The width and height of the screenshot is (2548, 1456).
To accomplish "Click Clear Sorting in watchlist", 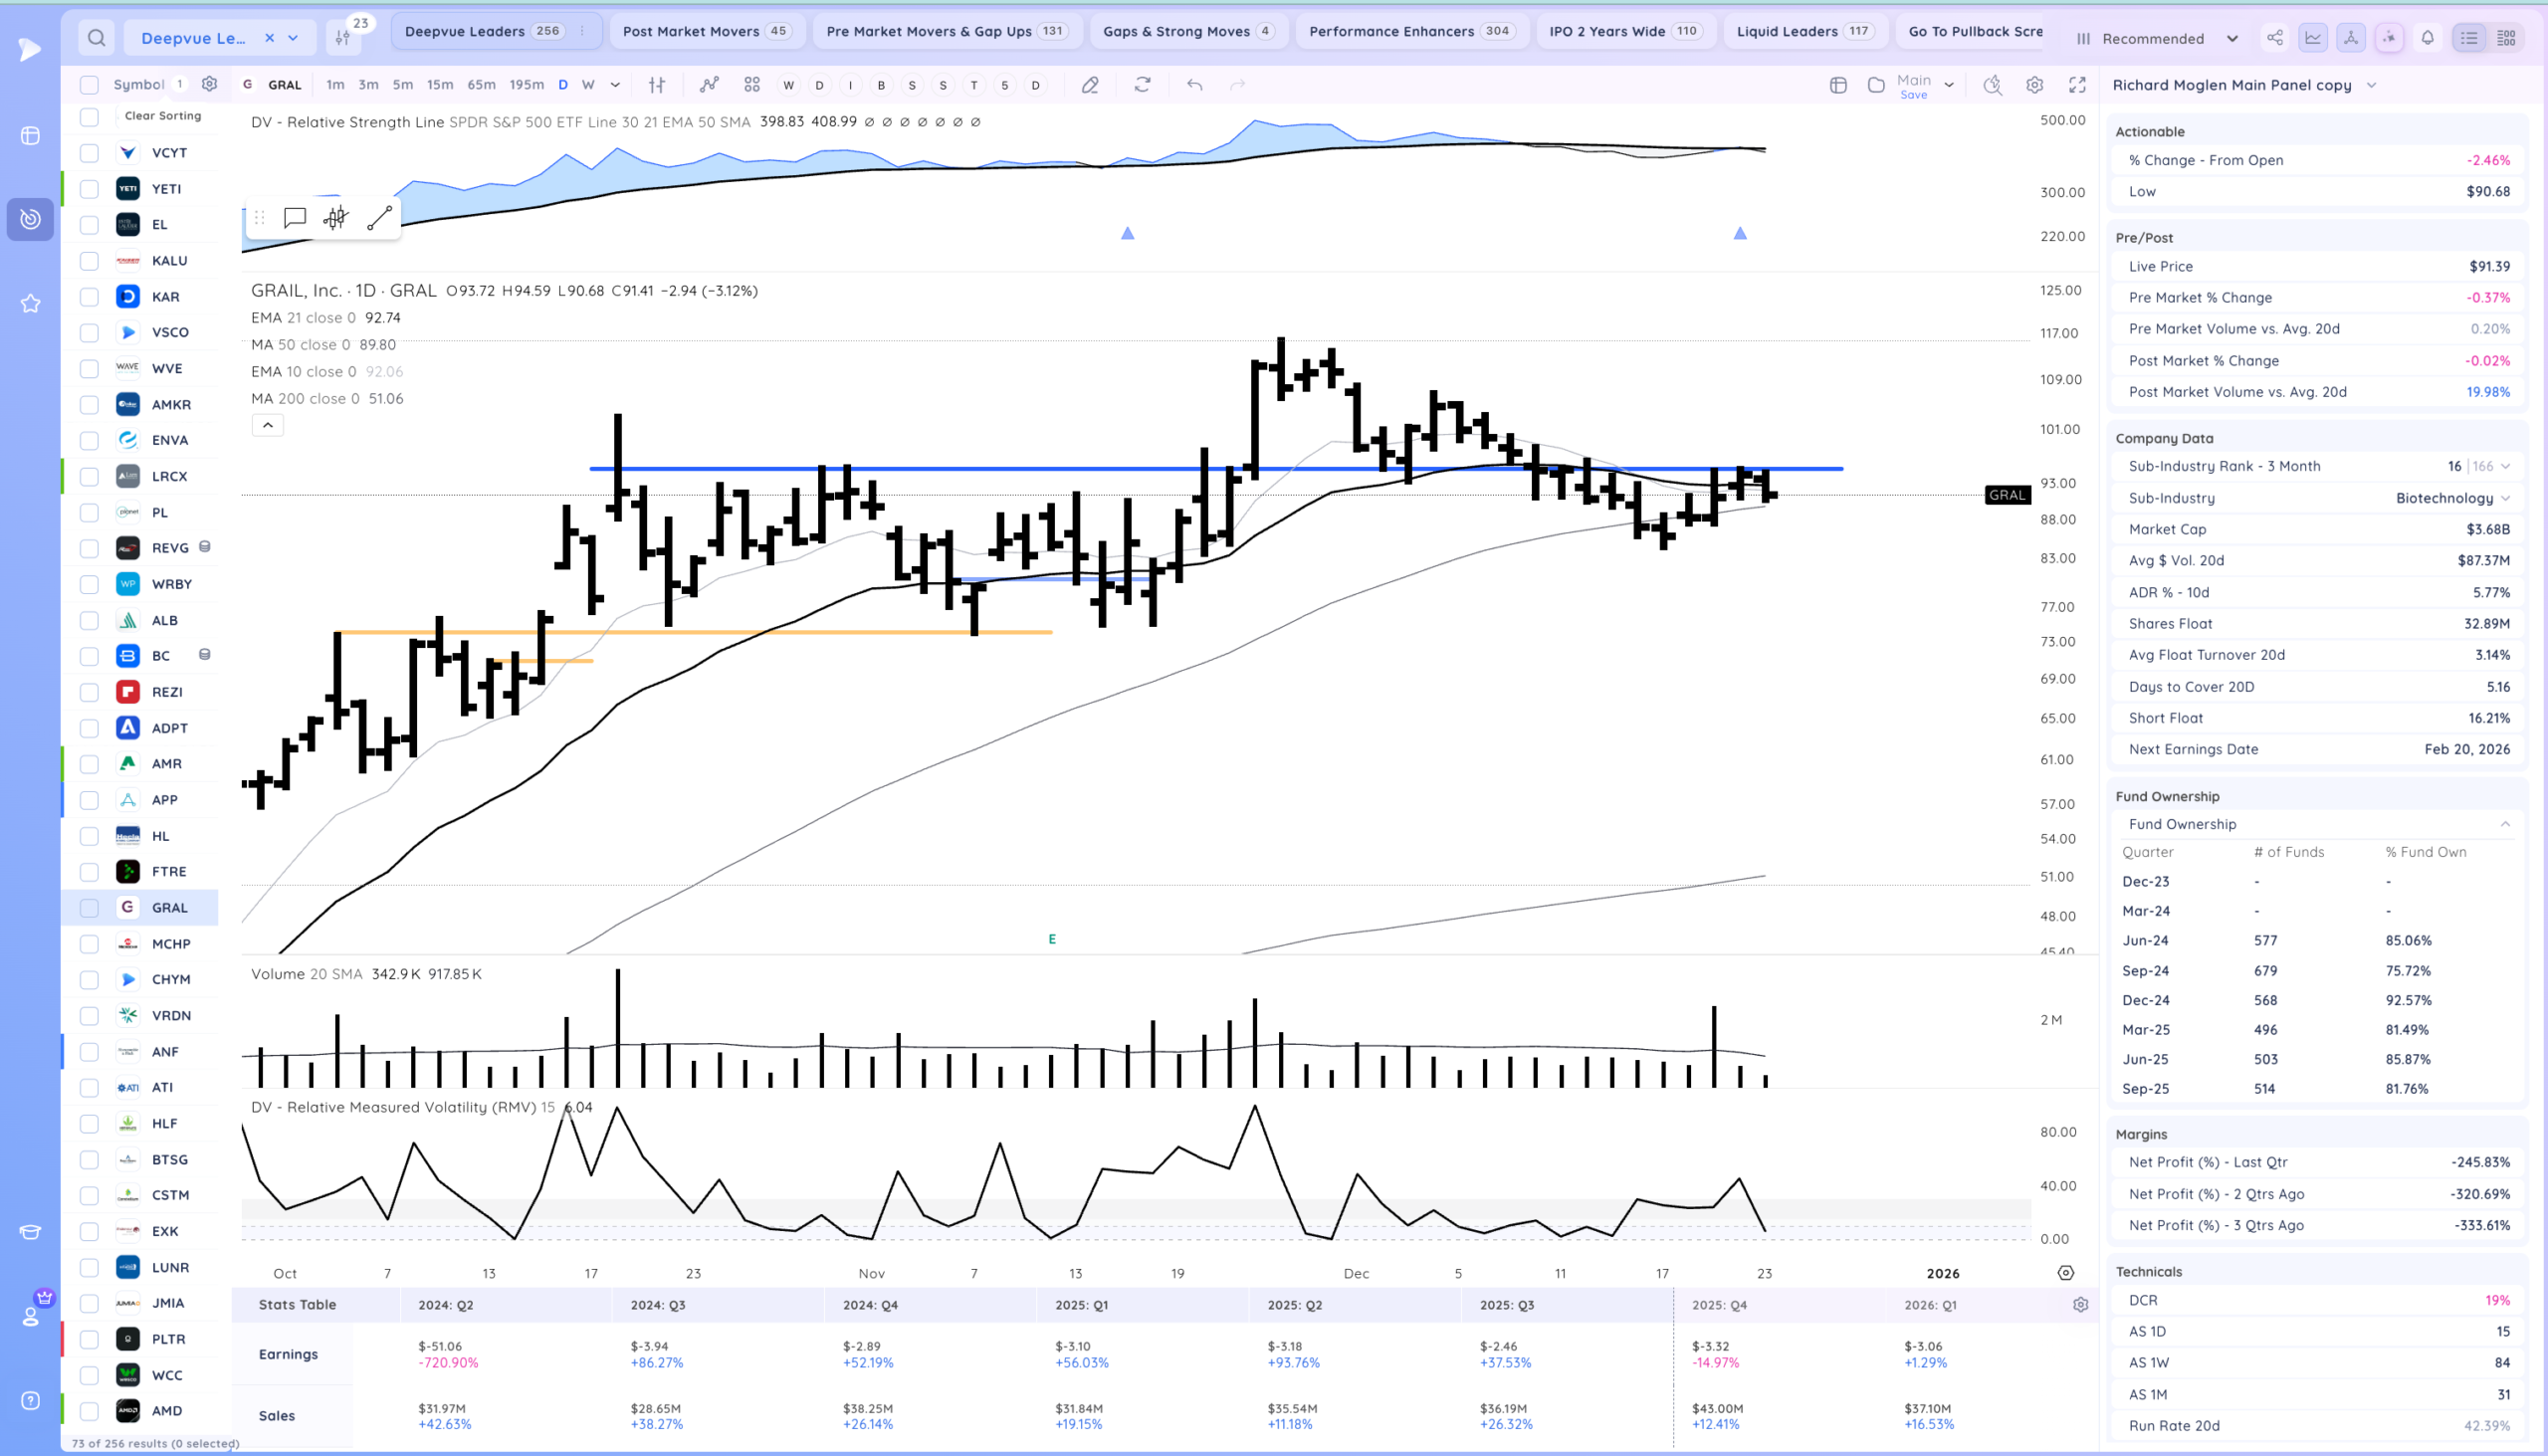I will pos(163,116).
